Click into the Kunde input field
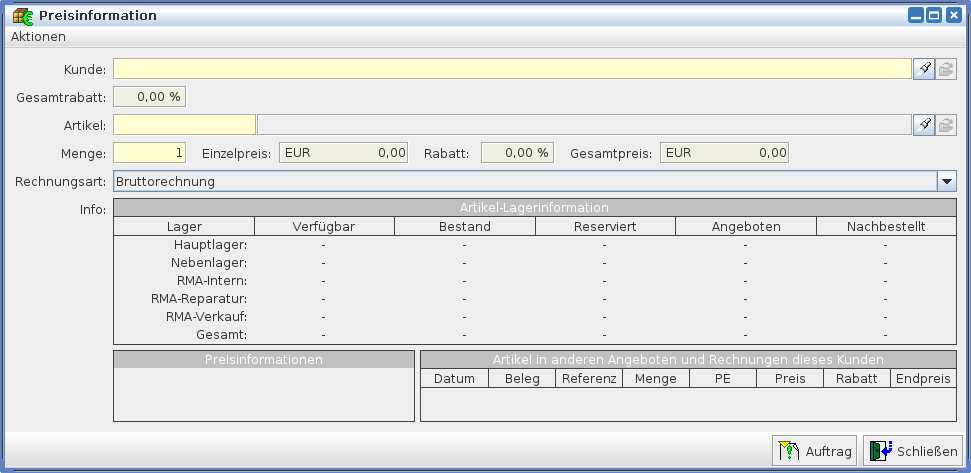Viewport: 971px width, 473px height. [x=511, y=69]
